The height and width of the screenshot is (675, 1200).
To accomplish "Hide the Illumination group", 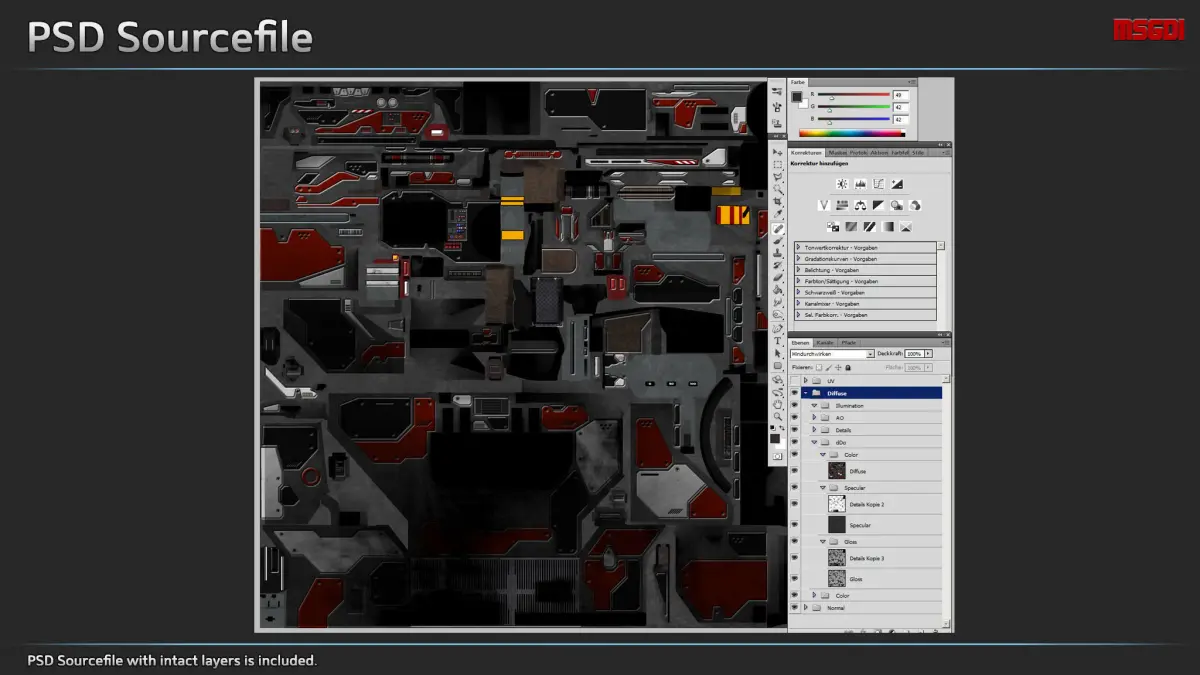I will (794, 406).
